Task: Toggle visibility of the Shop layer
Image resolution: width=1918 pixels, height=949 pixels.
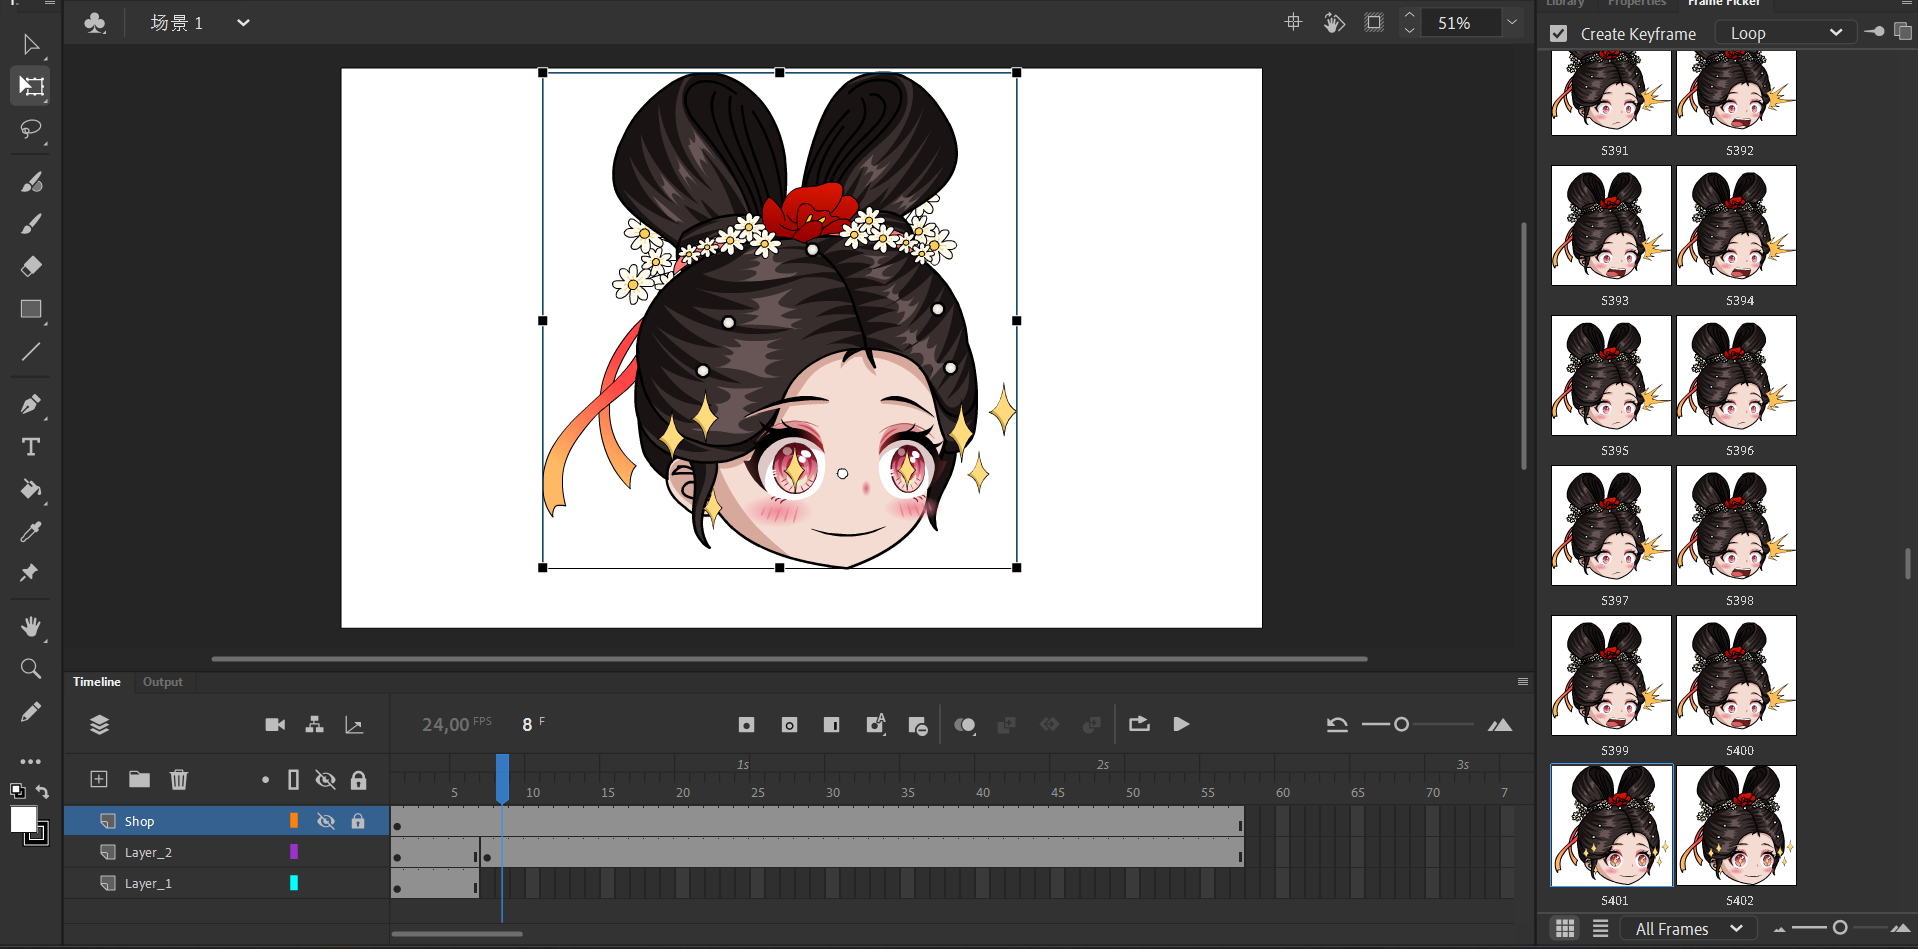Action: 326,821
